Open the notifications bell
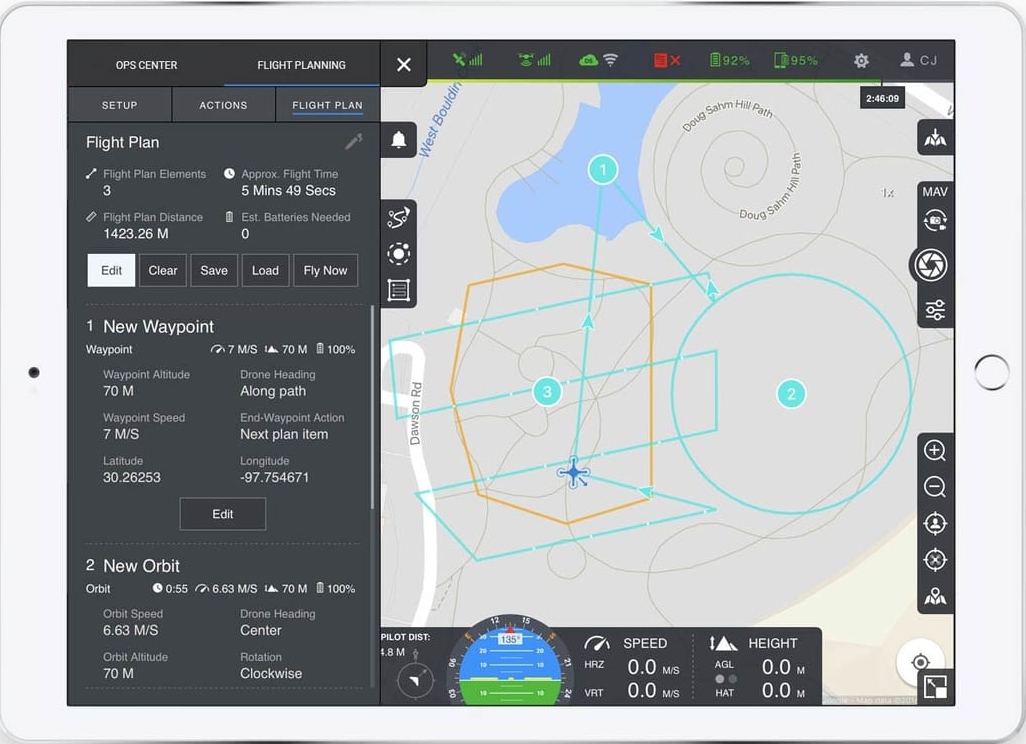Image resolution: width=1026 pixels, height=744 pixels. 399,140
